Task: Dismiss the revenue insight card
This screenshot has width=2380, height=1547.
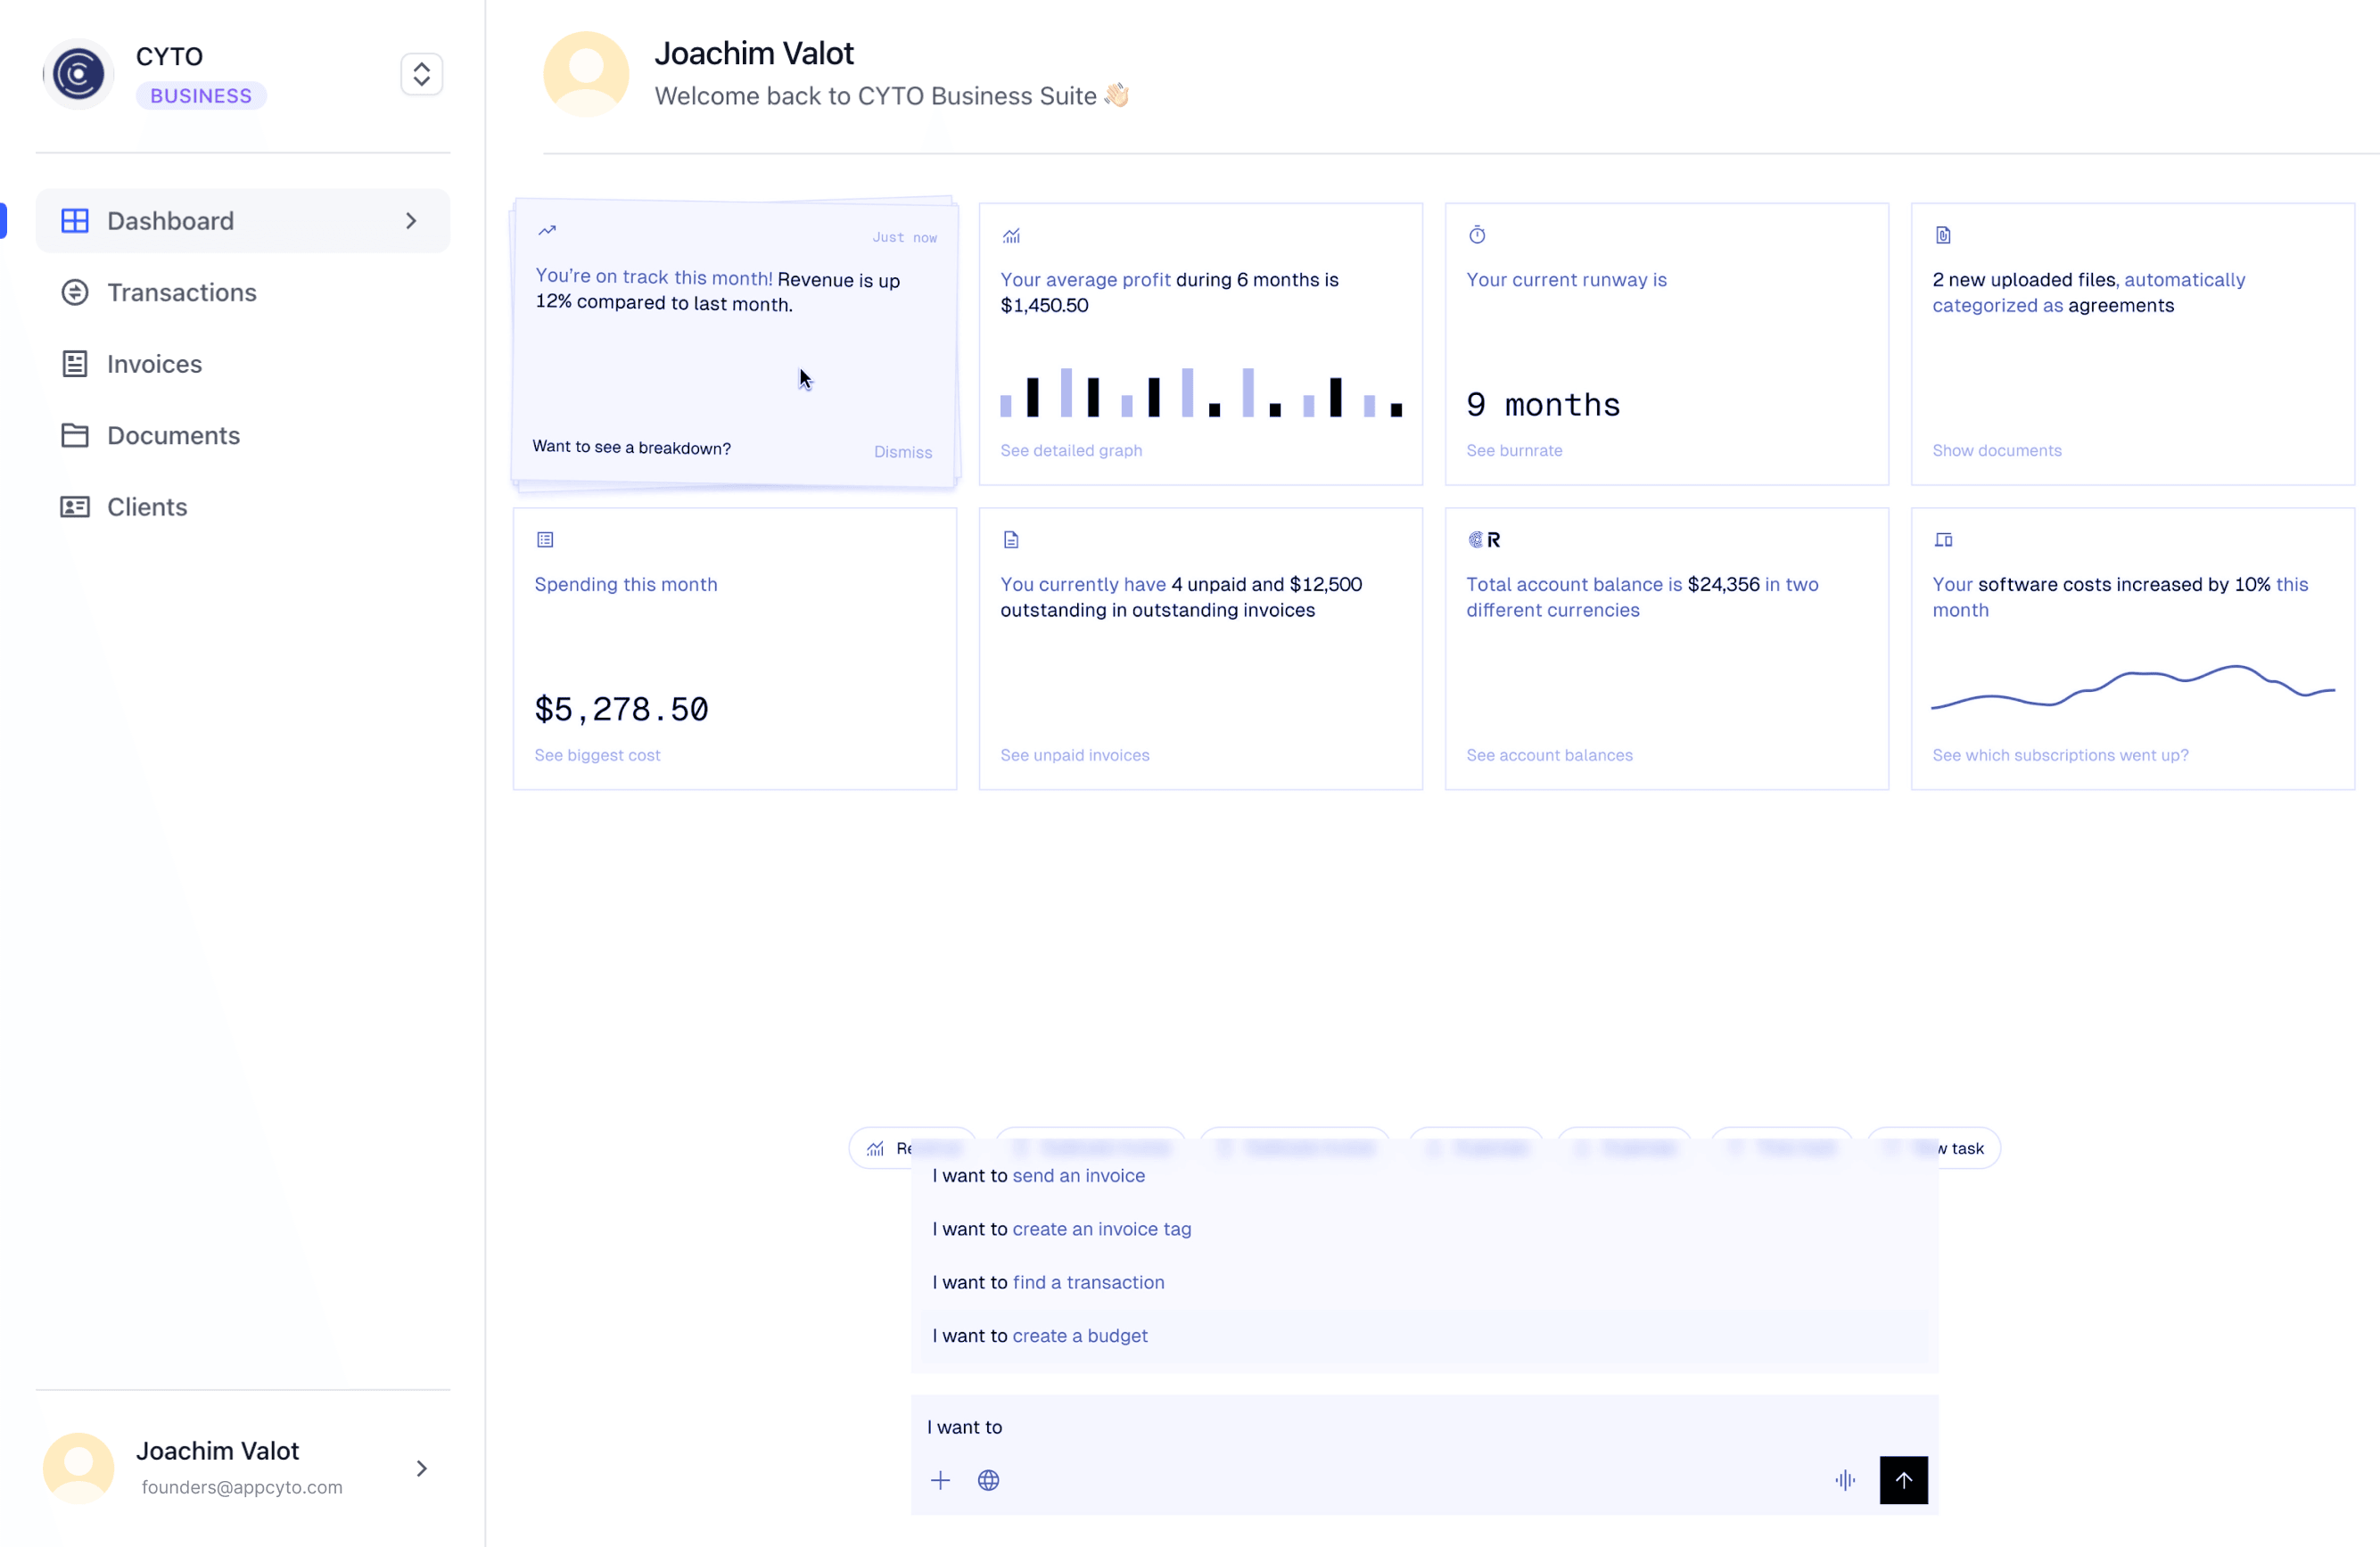Action: (902, 452)
